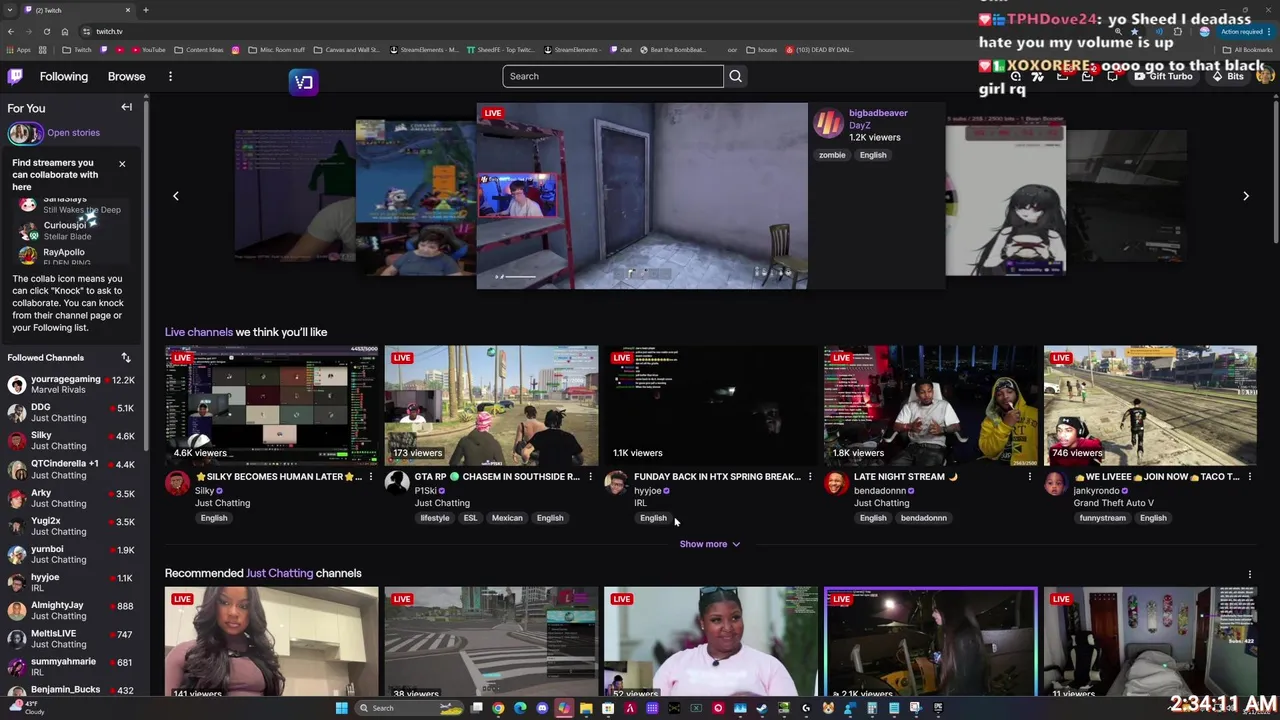Open yourragegaming in Followed Channels
This screenshot has height=720, width=1280.
pos(70,385)
